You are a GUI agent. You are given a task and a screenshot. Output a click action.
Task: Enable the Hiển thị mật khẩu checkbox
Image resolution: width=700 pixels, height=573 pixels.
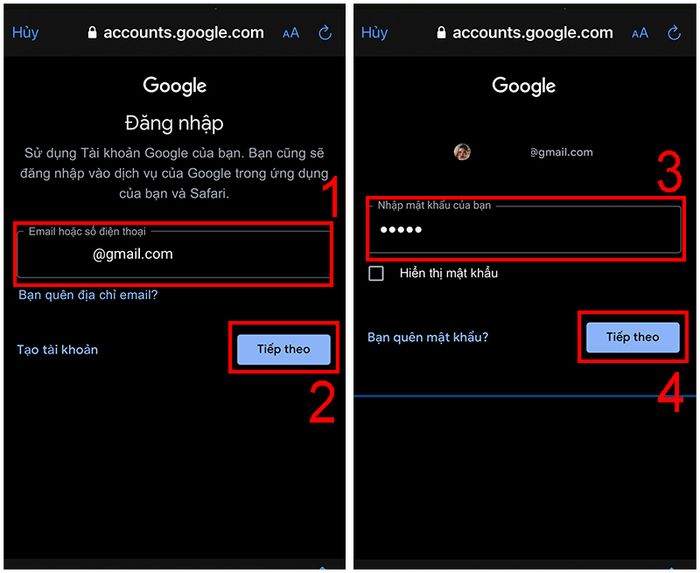376,273
